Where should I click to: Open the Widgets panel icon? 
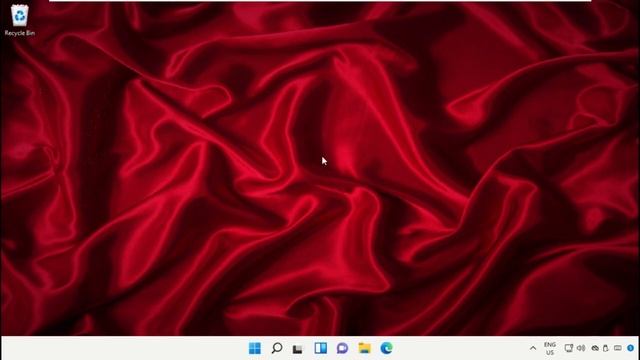(320, 348)
